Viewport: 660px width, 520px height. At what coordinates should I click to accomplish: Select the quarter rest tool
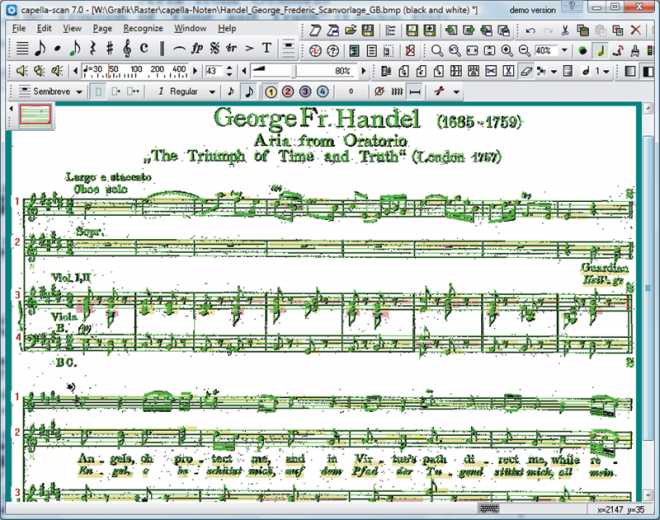pyautogui.click(x=92, y=48)
